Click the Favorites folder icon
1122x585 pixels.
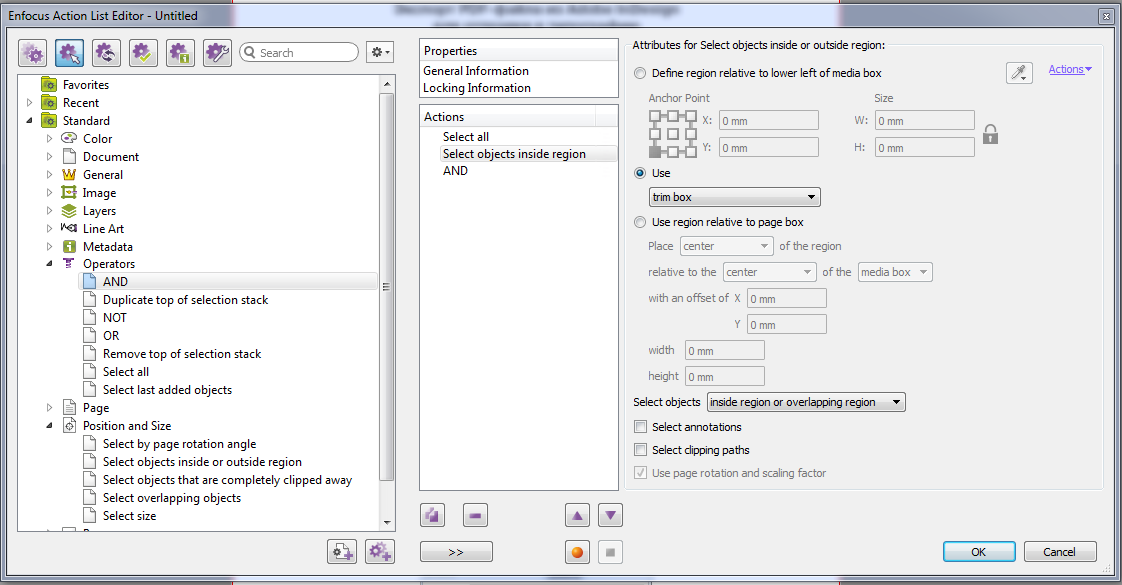point(49,84)
